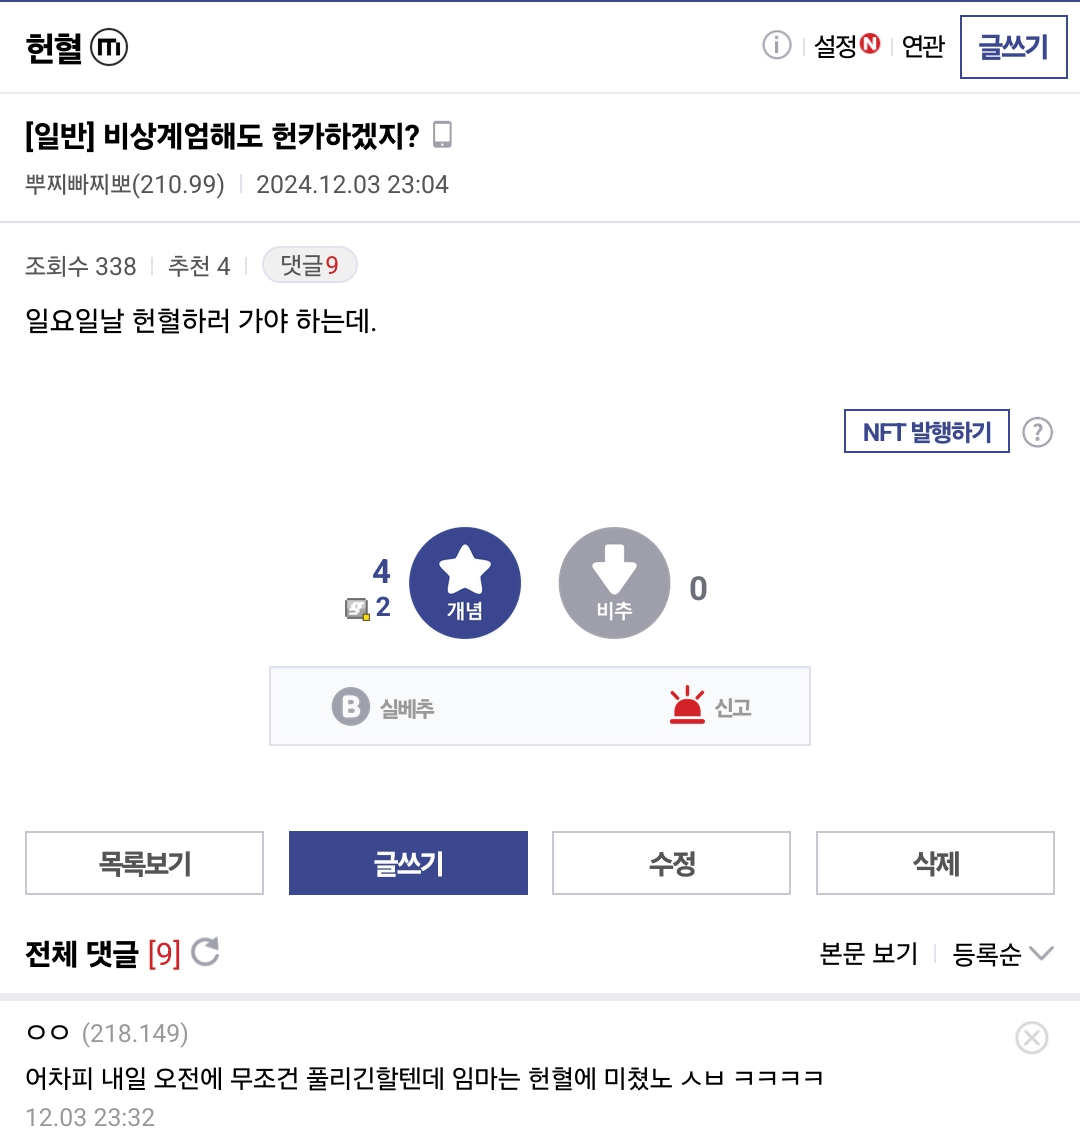The height and width of the screenshot is (1145, 1080).
Task: Click the NFT help question mark icon
Action: (x=1038, y=432)
